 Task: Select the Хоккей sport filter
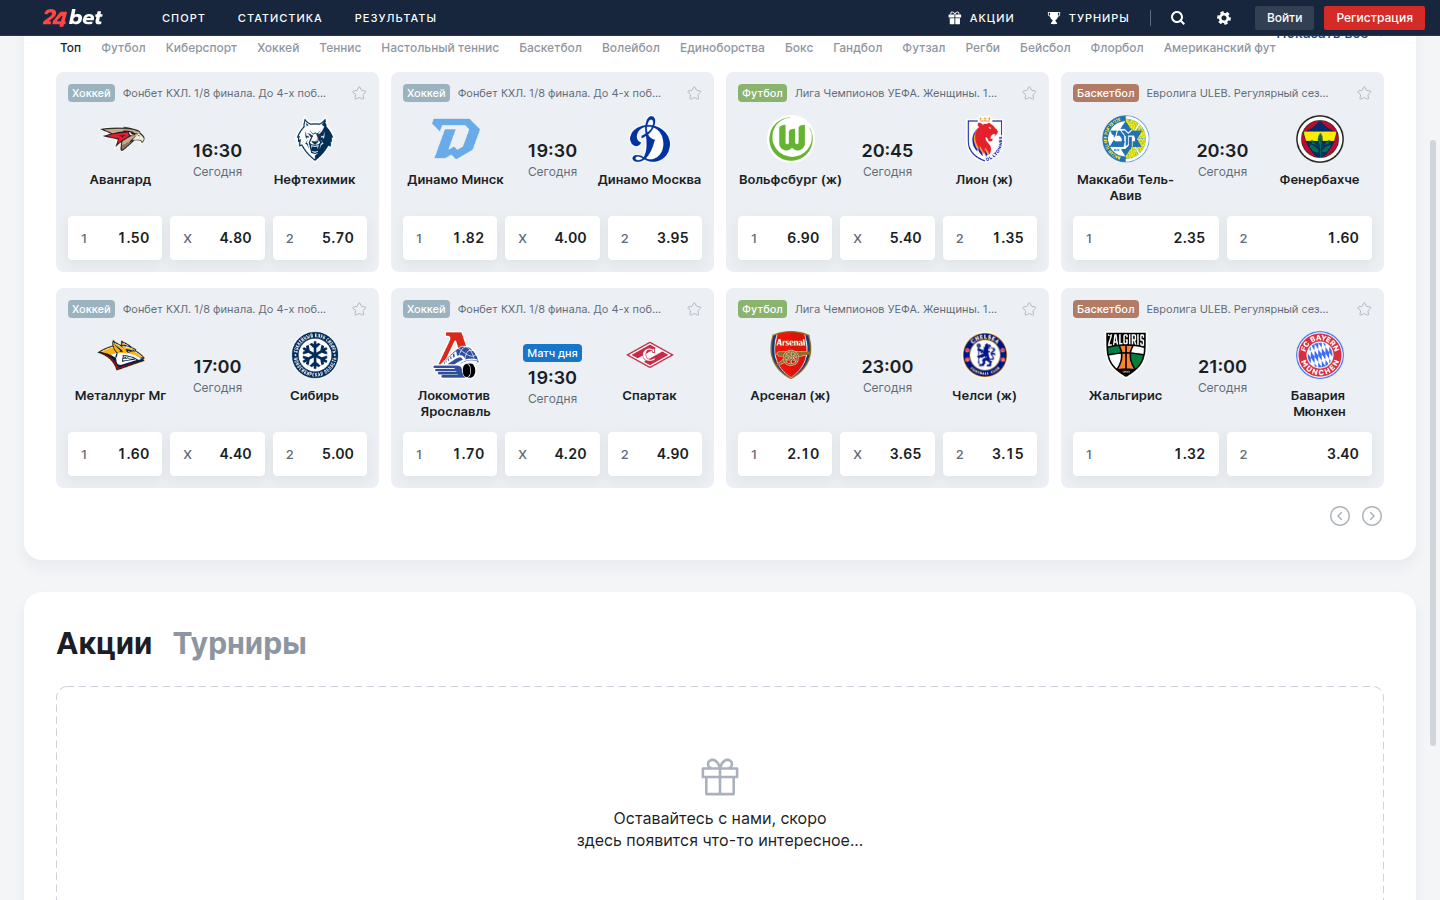278,48
